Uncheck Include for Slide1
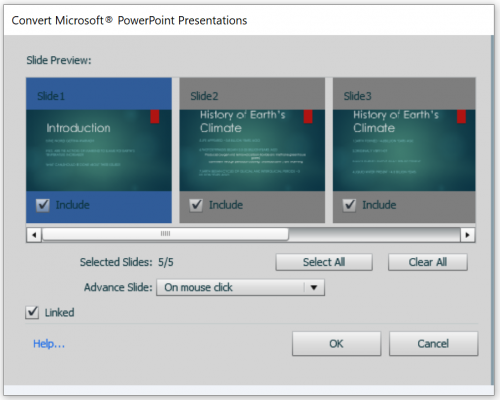This screenshot has width=500, height=400. coord(43,205)
